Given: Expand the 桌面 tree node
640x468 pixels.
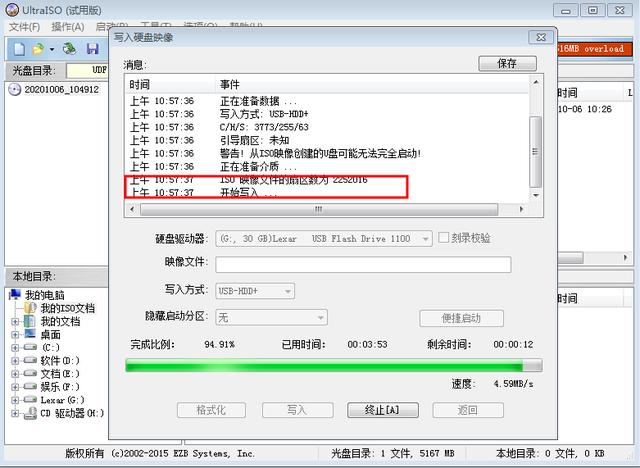Looking at the screenshot, I should 15,335.
